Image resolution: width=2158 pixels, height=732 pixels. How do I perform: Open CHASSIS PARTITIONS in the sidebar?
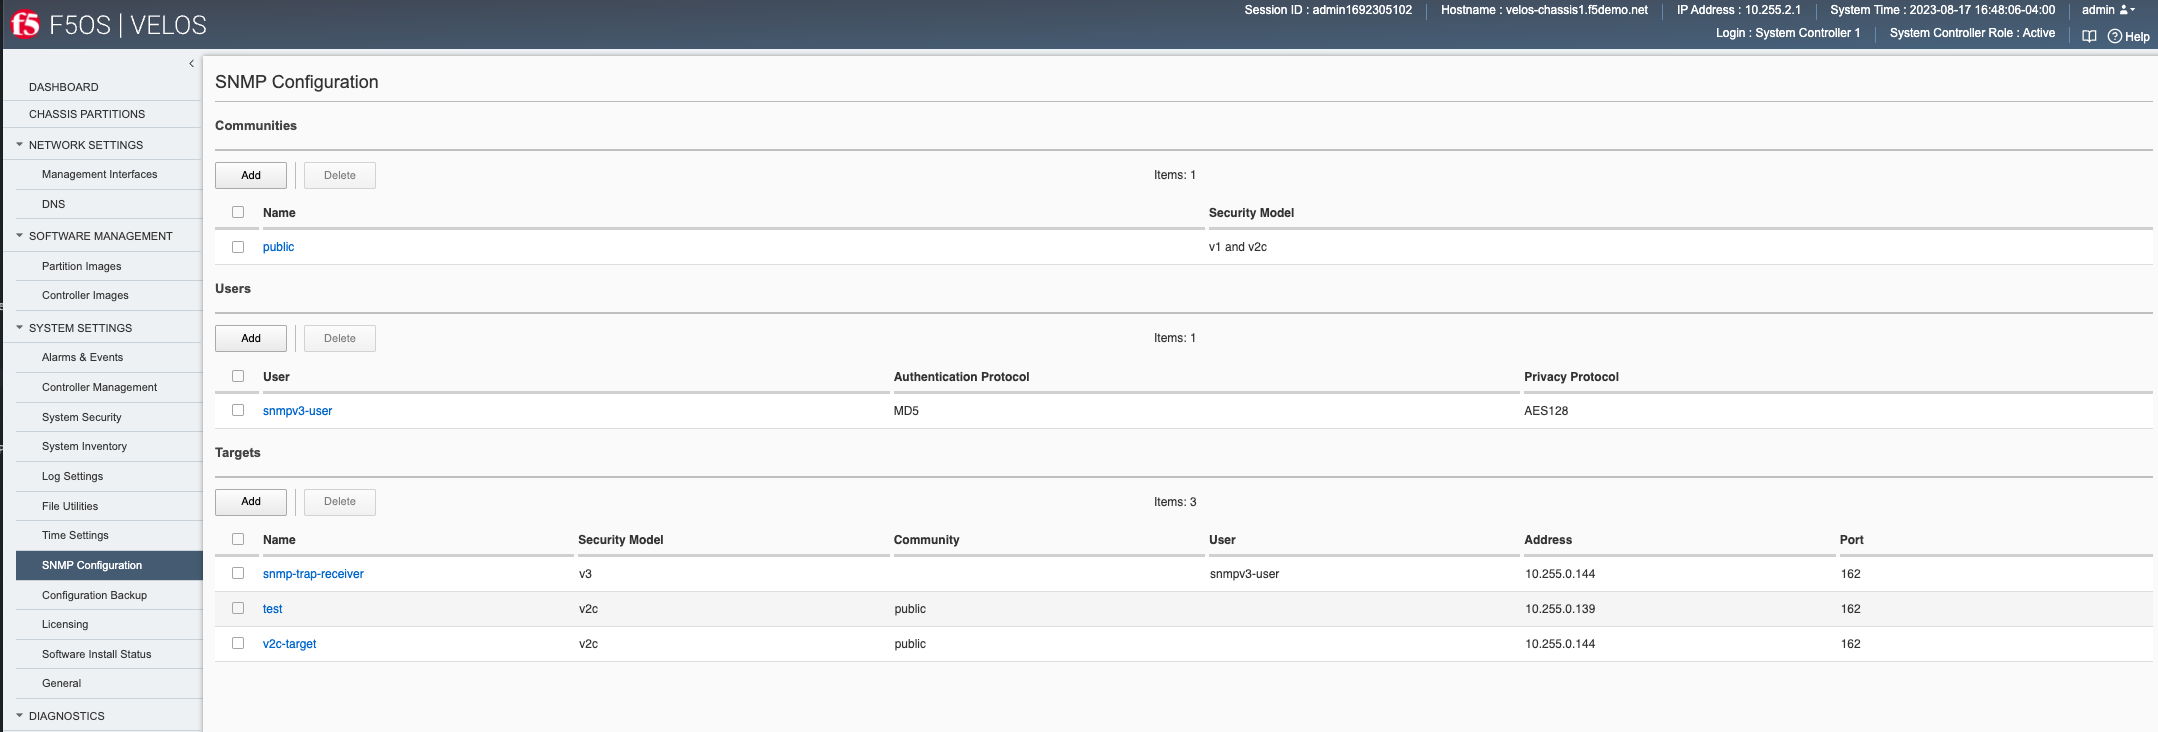[x=87, y=114]
